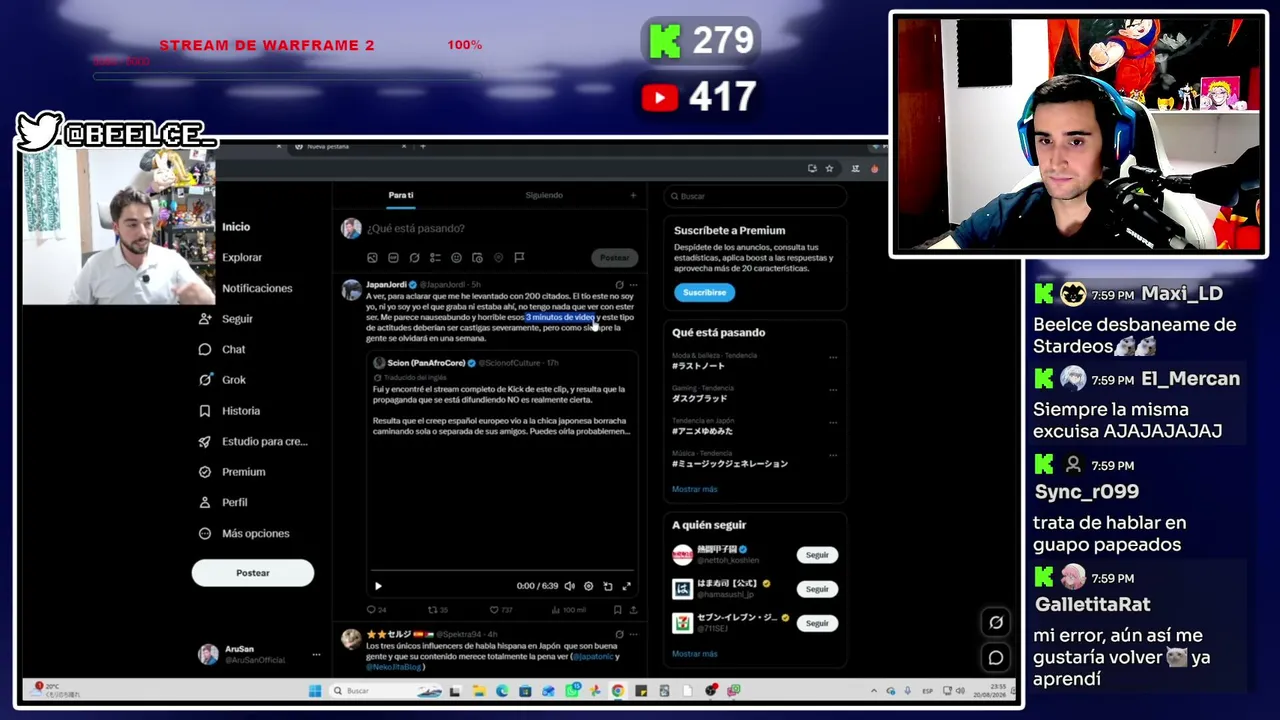Viewport: 1280px width, 720px height.
Task: Open options for #ミュージックジェネレーション trend
Action: point(833,455)
